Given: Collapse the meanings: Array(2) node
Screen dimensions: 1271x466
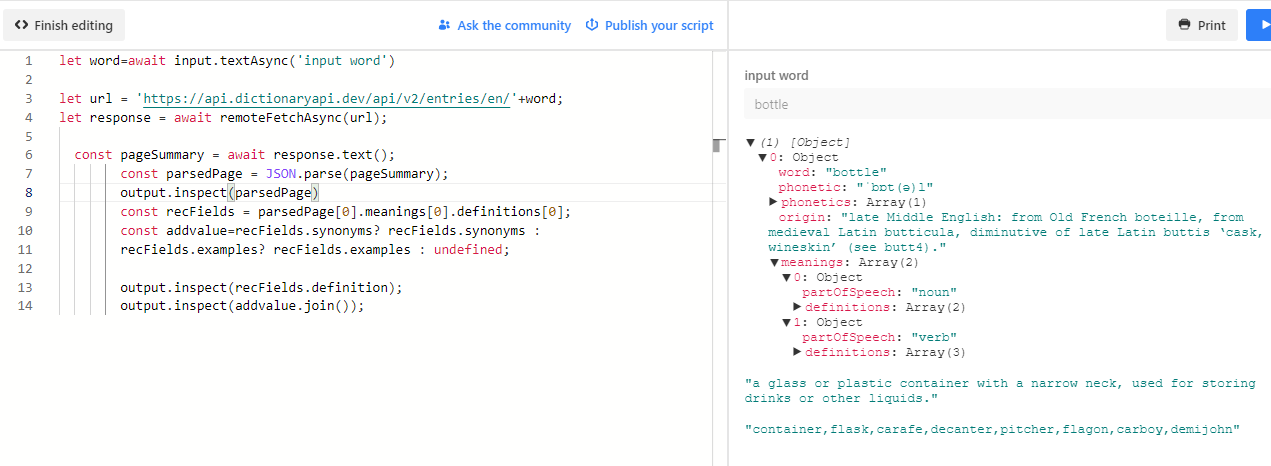Looking at the screenshot, I should point(773,262).
